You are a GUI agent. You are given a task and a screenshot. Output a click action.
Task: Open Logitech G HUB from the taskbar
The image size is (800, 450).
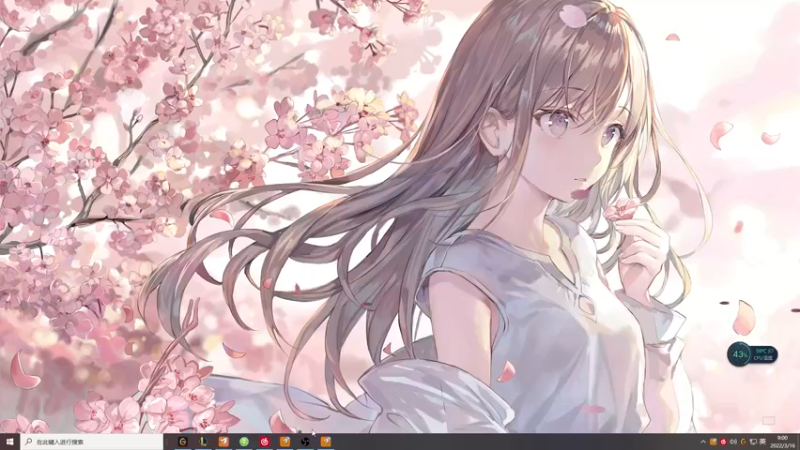(183, 442)
